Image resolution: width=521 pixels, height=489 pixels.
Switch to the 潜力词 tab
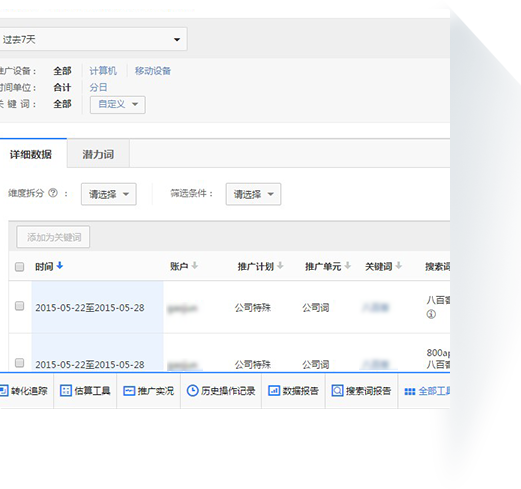point(98,154)
